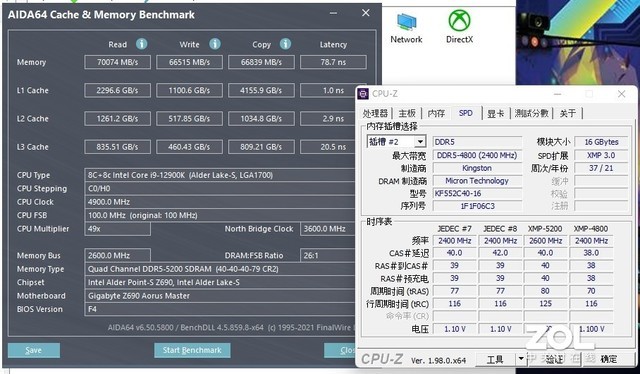This screenshot has height=374, width=640.
Task: Expand the 工具 dropdown arrow in CPU-Z
Action: click(520, 359)
